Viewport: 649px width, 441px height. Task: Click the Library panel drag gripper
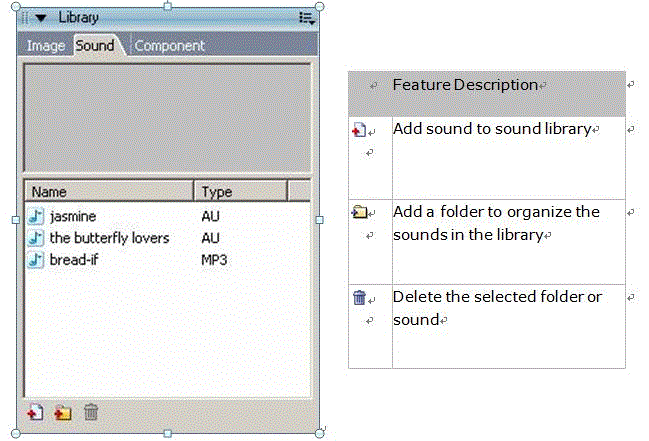tap(25, 18)
